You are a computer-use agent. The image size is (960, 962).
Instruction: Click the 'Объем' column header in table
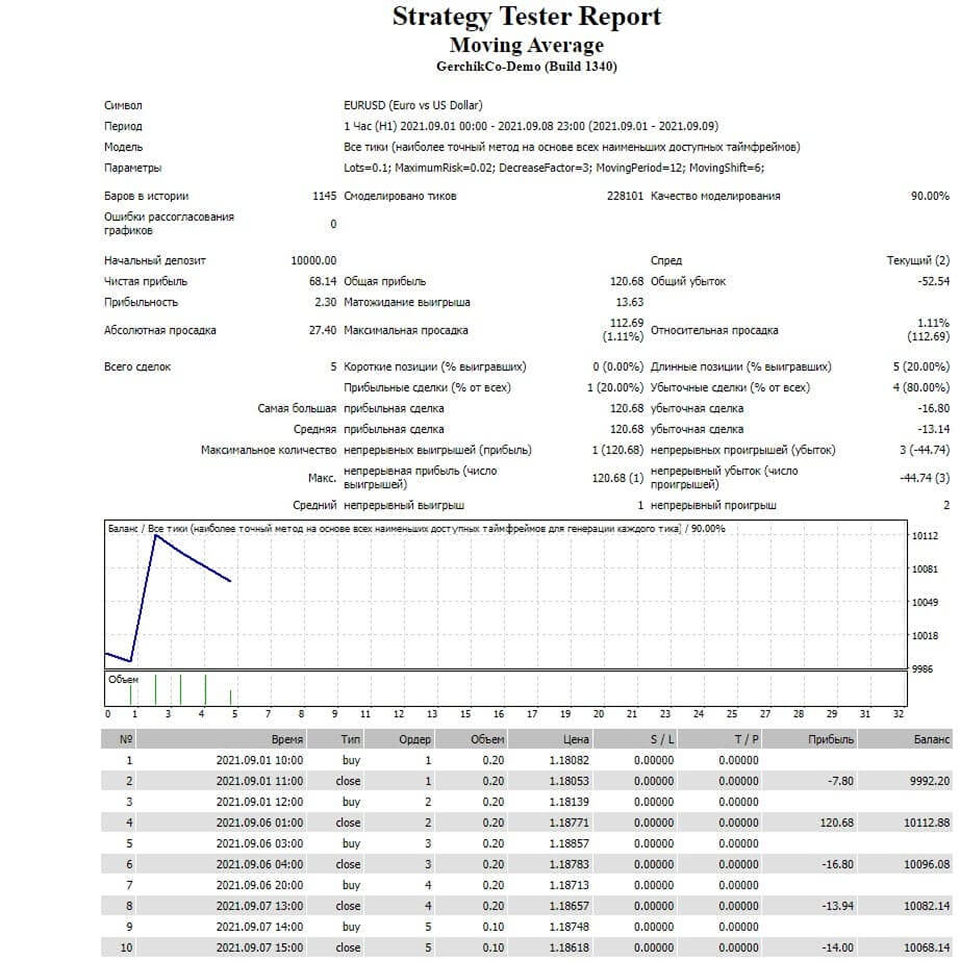[x=487, y=739]
